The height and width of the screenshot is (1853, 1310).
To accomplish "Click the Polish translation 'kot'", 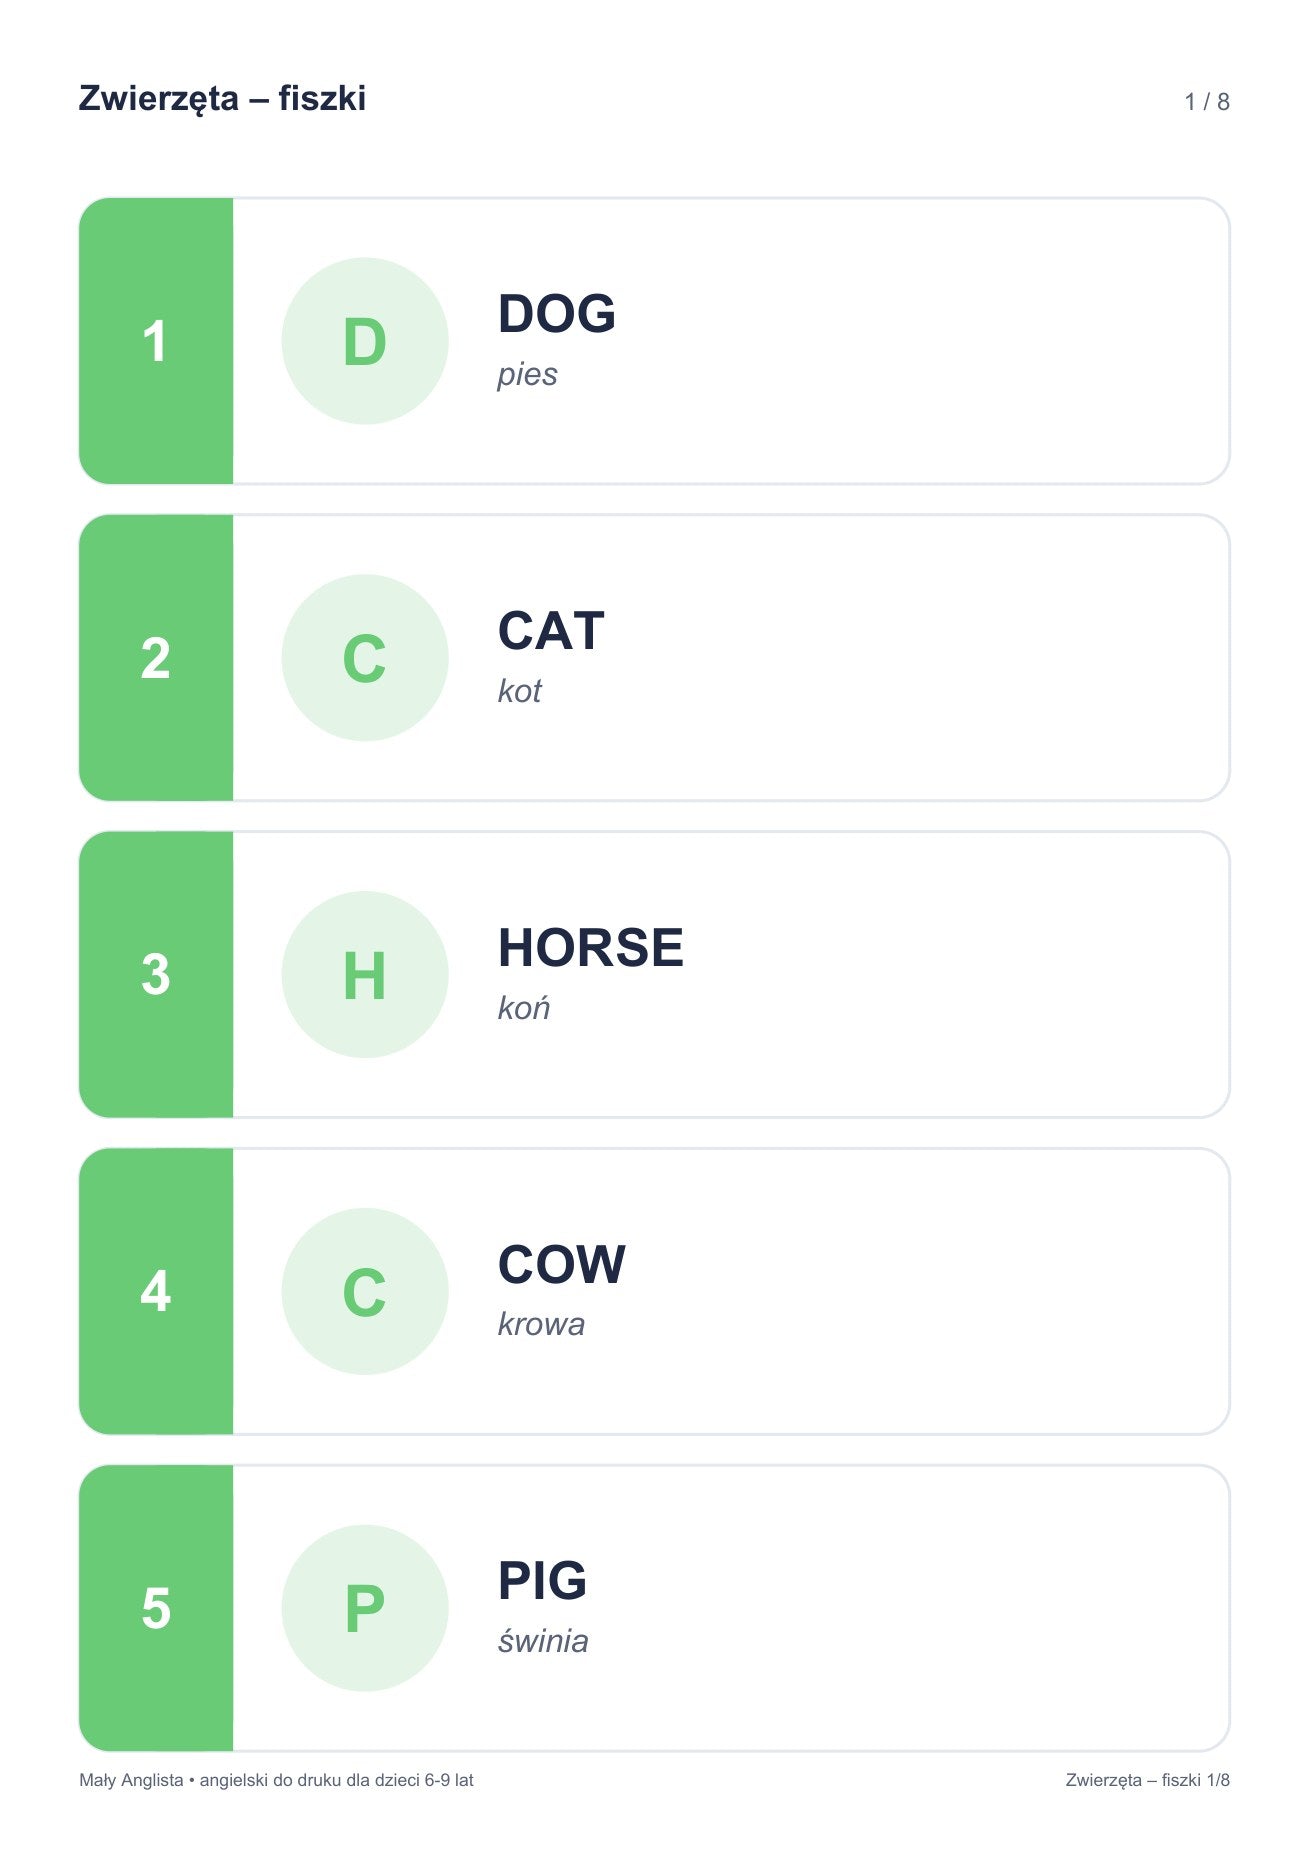I will 520,691.
